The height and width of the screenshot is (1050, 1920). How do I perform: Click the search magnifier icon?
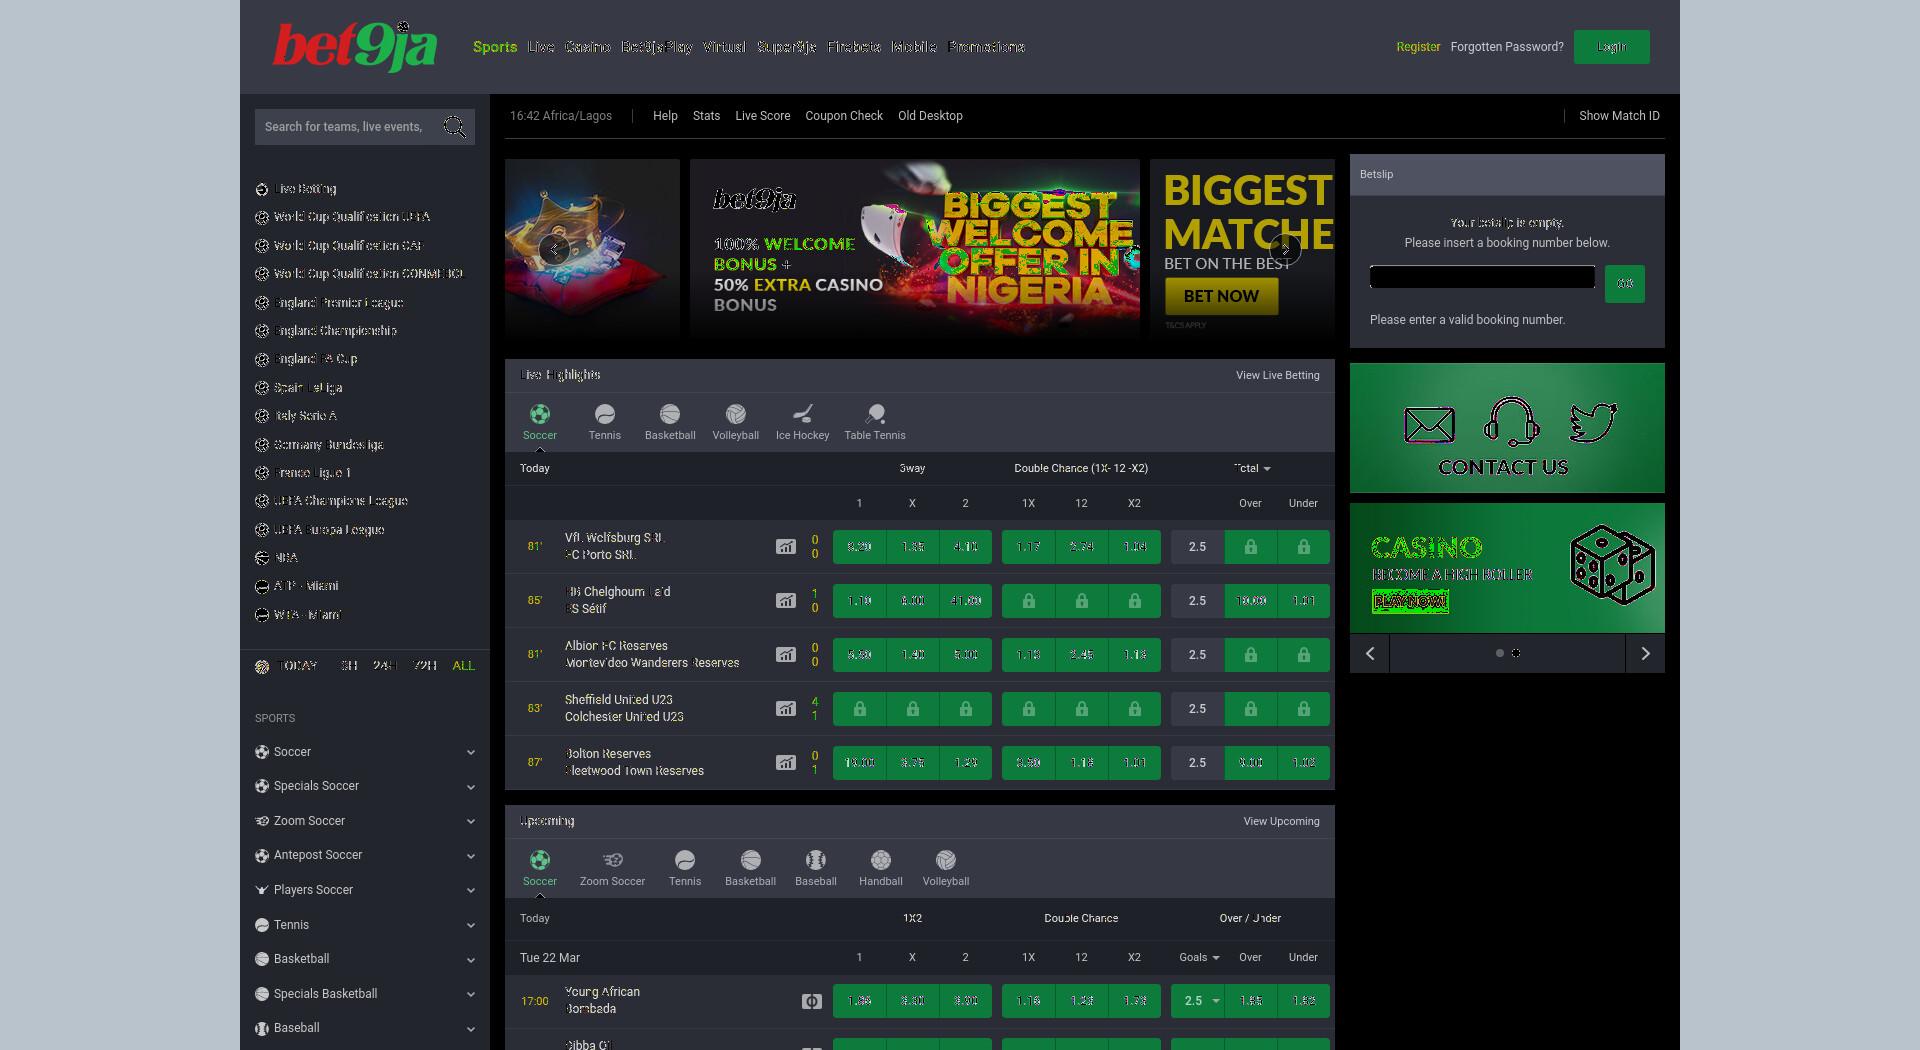(455, 127)
